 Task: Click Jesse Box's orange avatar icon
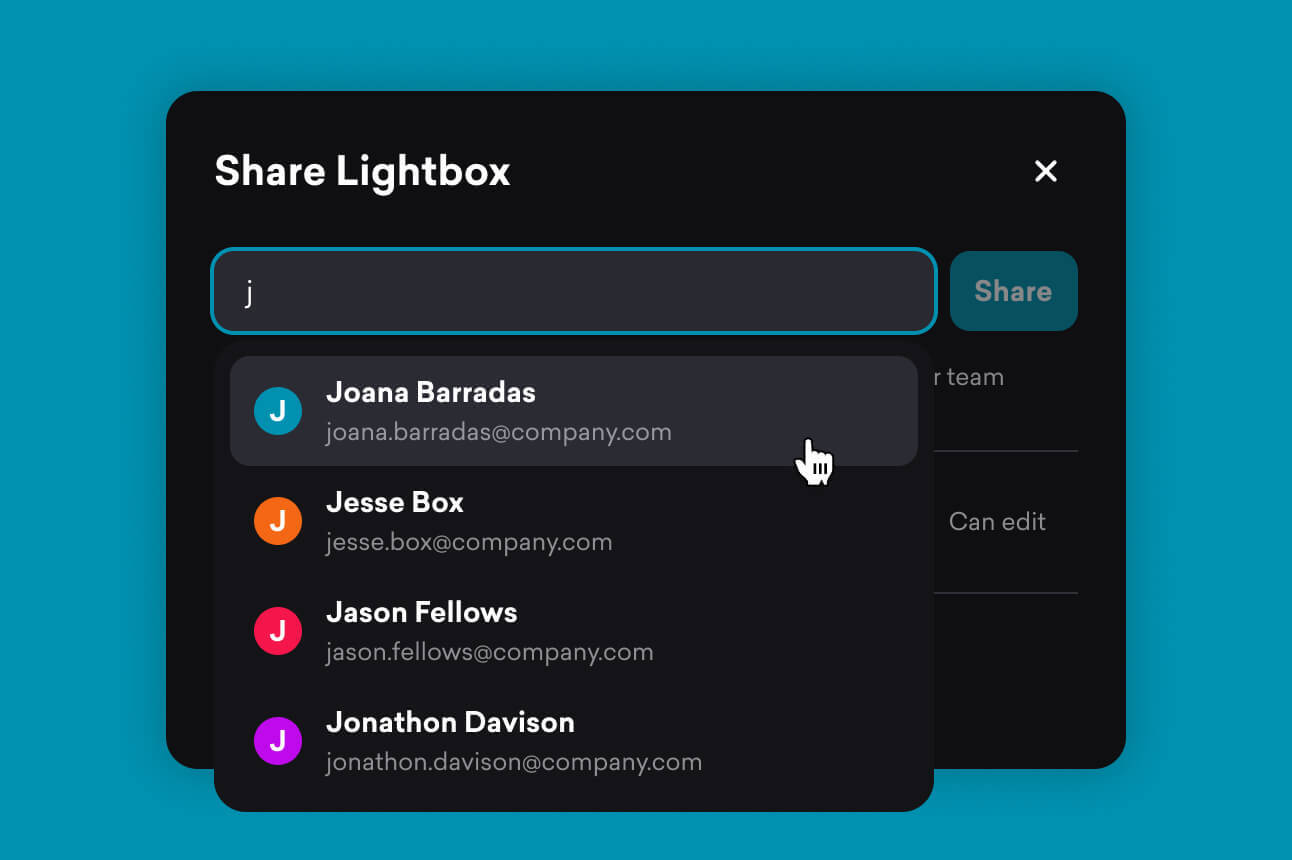point(278,521)
